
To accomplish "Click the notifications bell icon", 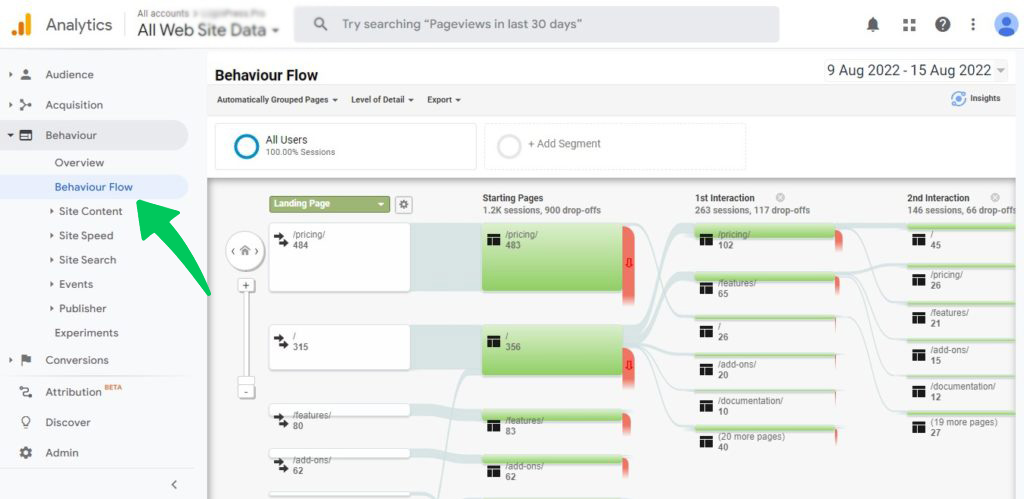I will pyautogui.click(x=873, y=24).
